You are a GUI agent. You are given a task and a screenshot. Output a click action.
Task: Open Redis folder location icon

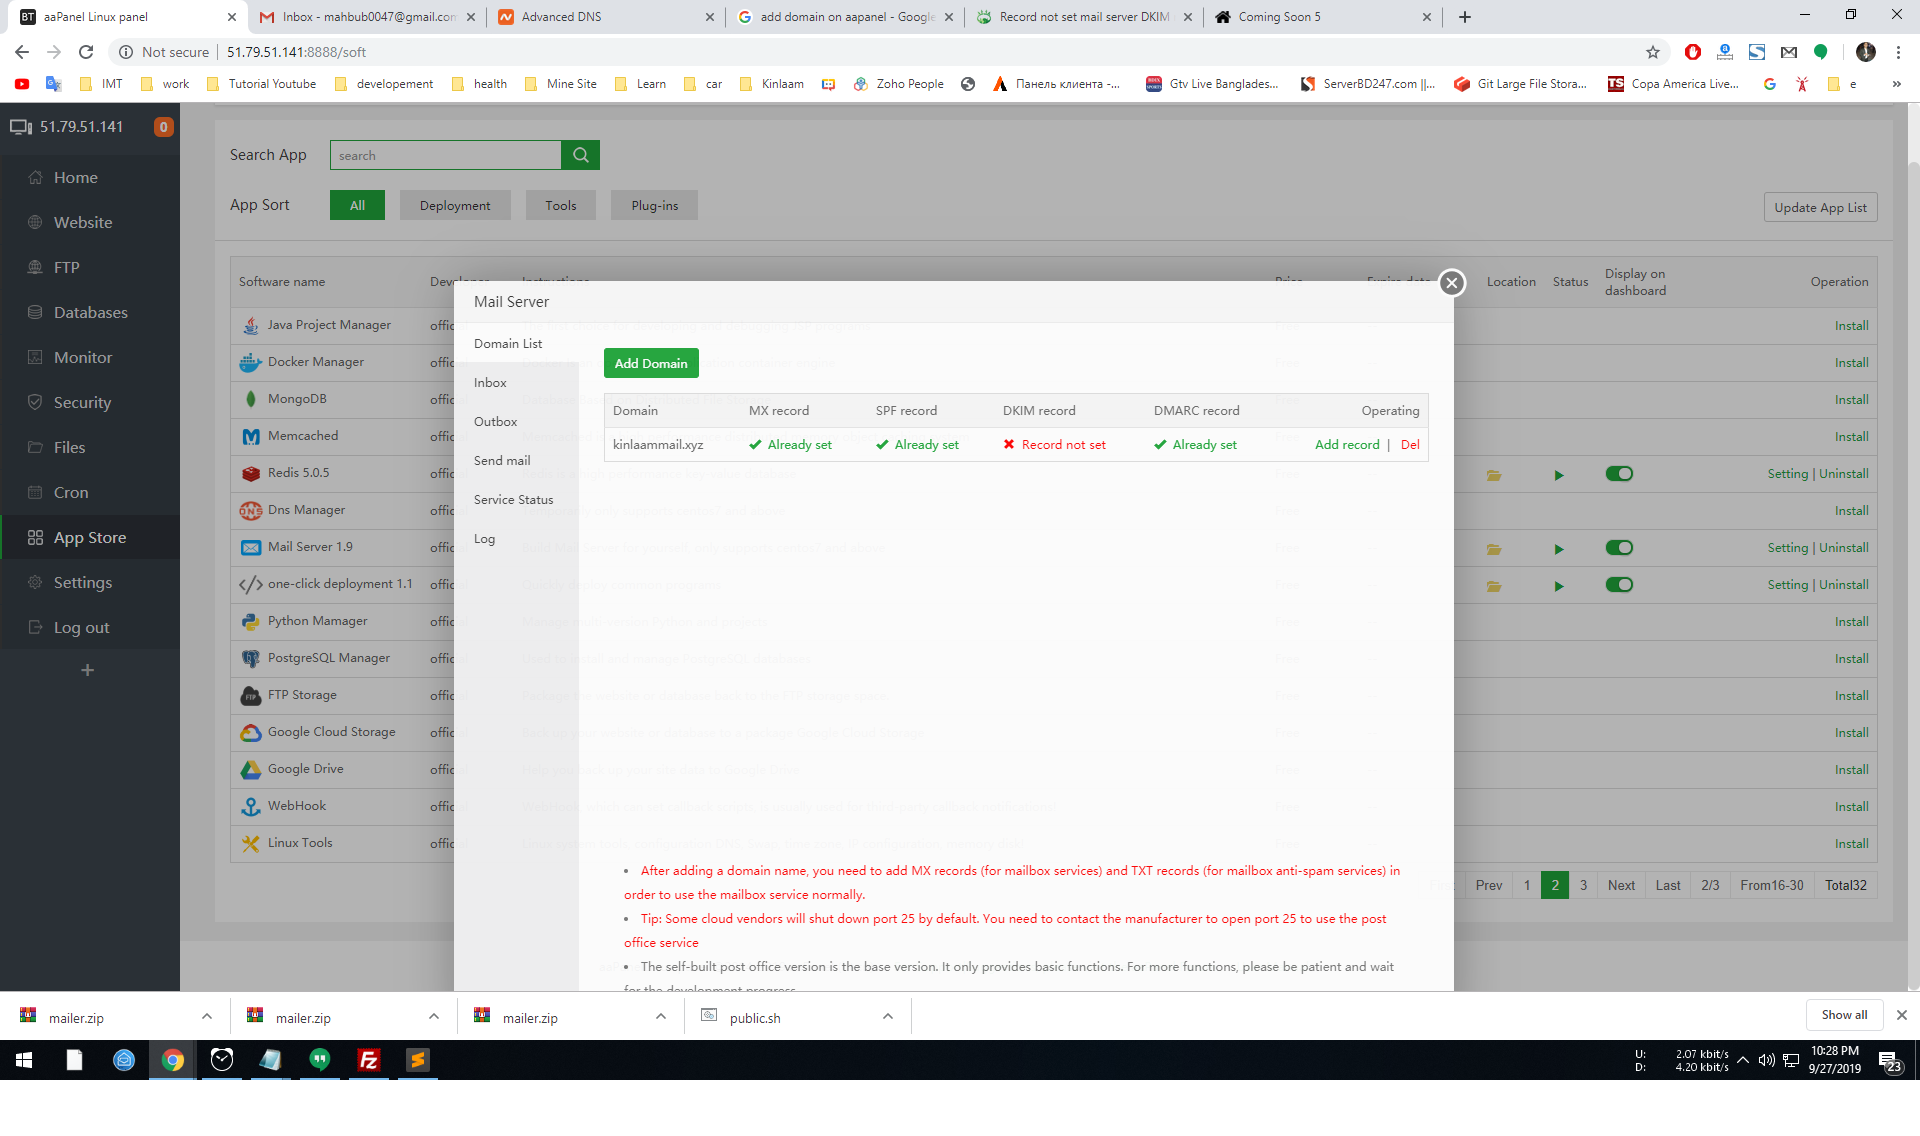[1494, 475]
